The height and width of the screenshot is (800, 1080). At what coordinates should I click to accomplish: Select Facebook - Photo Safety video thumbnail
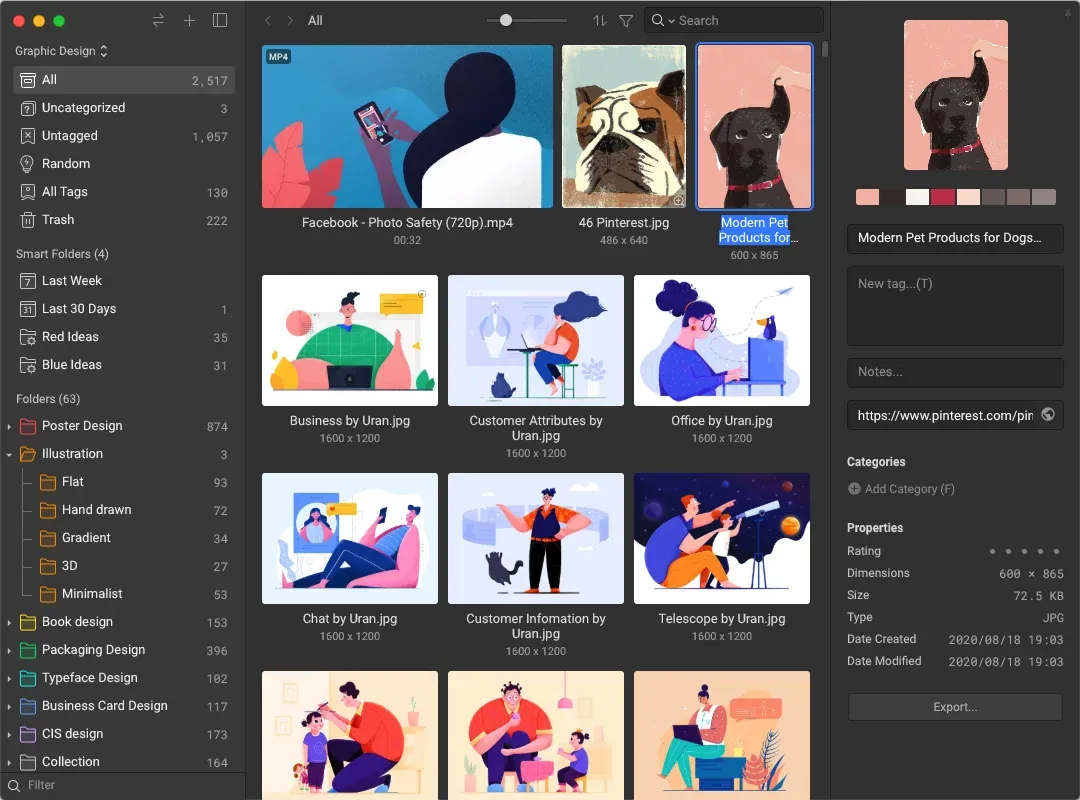pyautogui.click(x=407, y=127)
